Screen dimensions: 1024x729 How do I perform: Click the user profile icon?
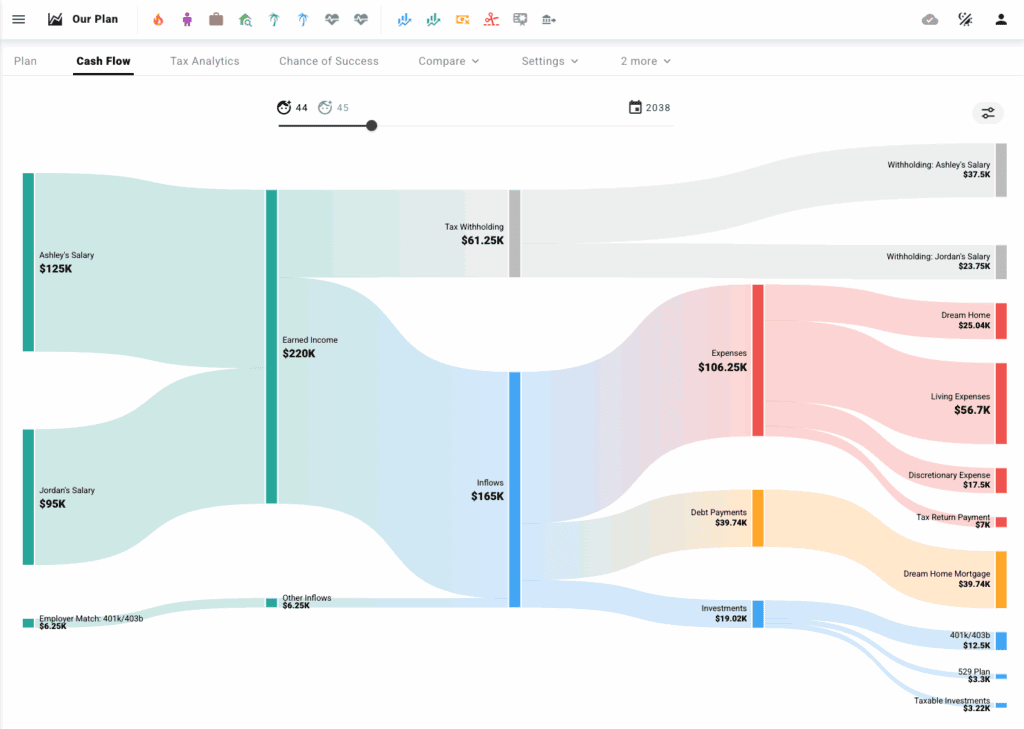point(999,19)
